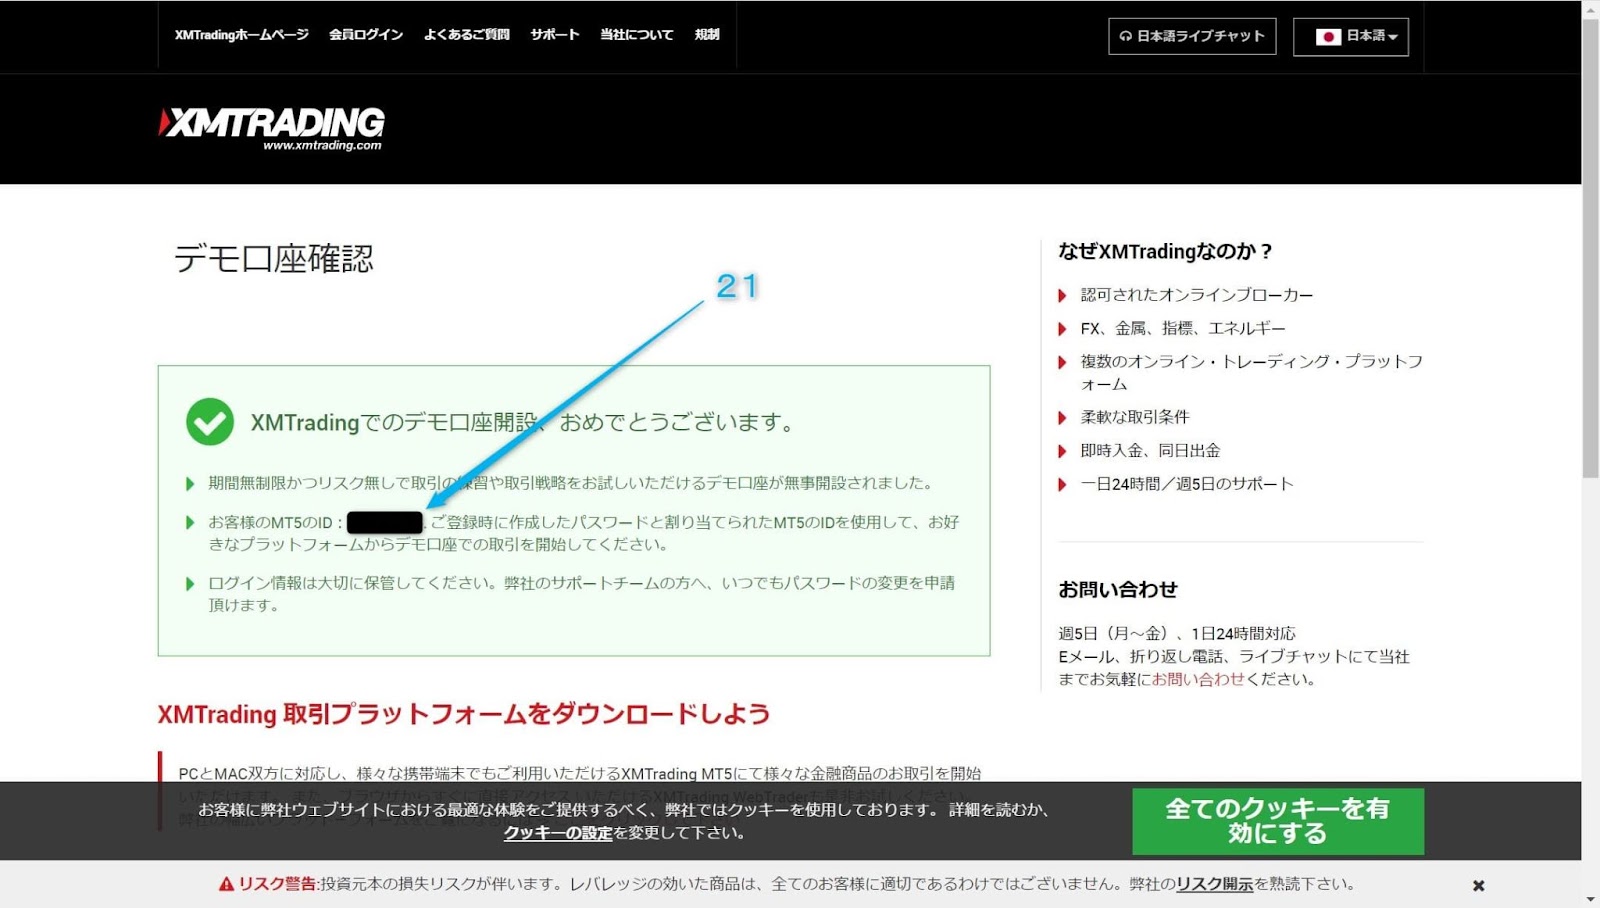This screenshot has height=908, width=1600.
Task: Click the scrollbar down arrow
Action: [1591, 899]
